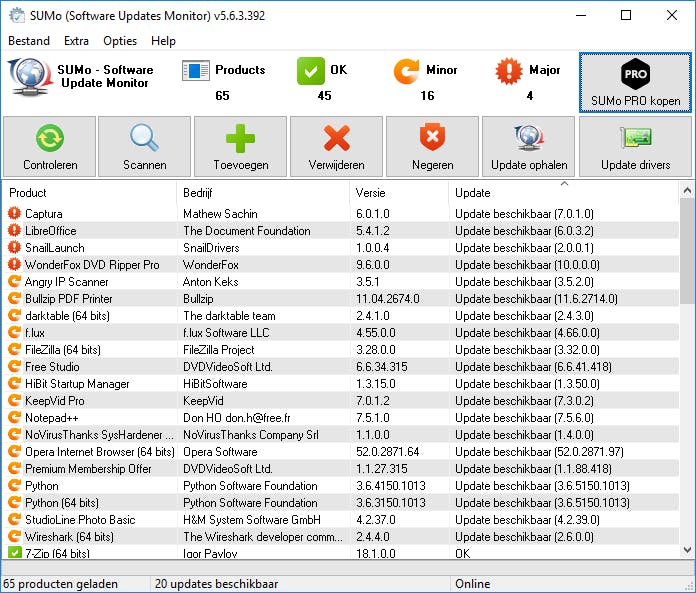This screenshot has width=696, height=593.
Task: Select Wireshark minor update icon
Action: click(14, 537)
